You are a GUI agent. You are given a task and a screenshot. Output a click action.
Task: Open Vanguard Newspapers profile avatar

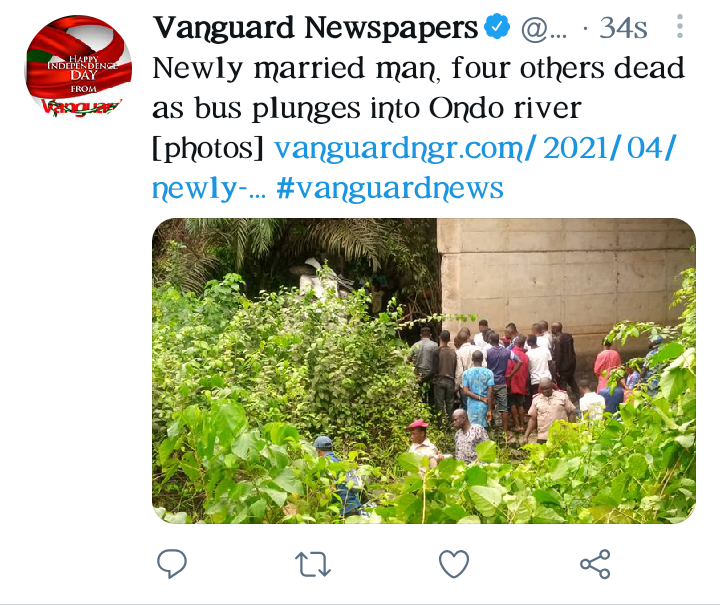pos(78,67)
